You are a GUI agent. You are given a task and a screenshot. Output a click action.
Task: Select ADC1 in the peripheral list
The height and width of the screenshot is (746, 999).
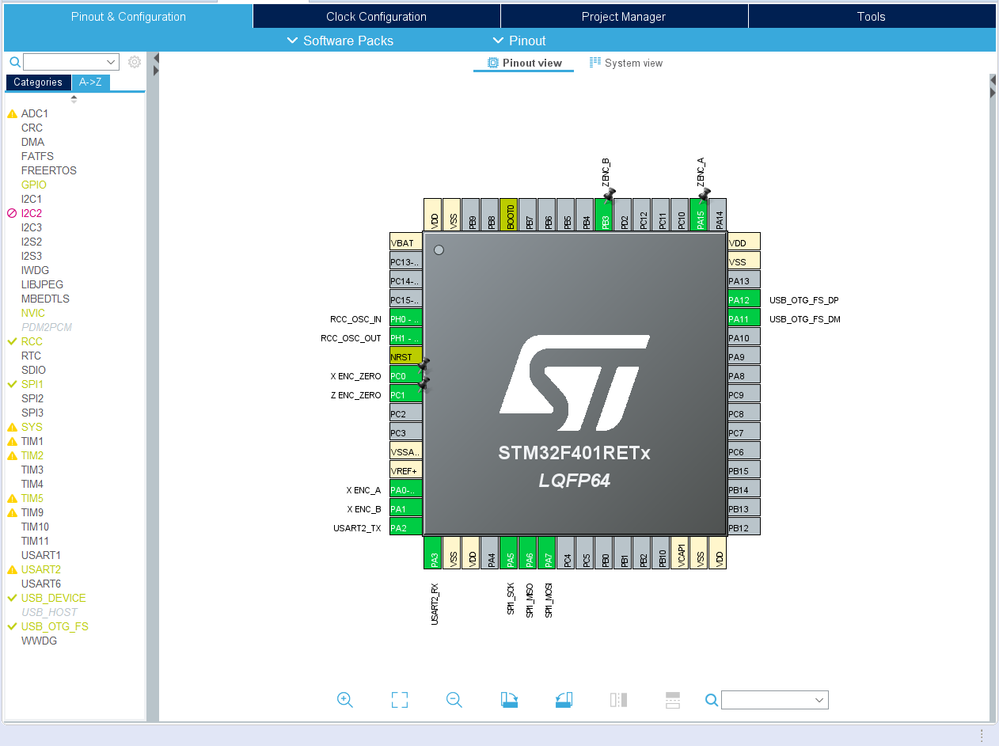pyautogui.click(x=34, y=113)
